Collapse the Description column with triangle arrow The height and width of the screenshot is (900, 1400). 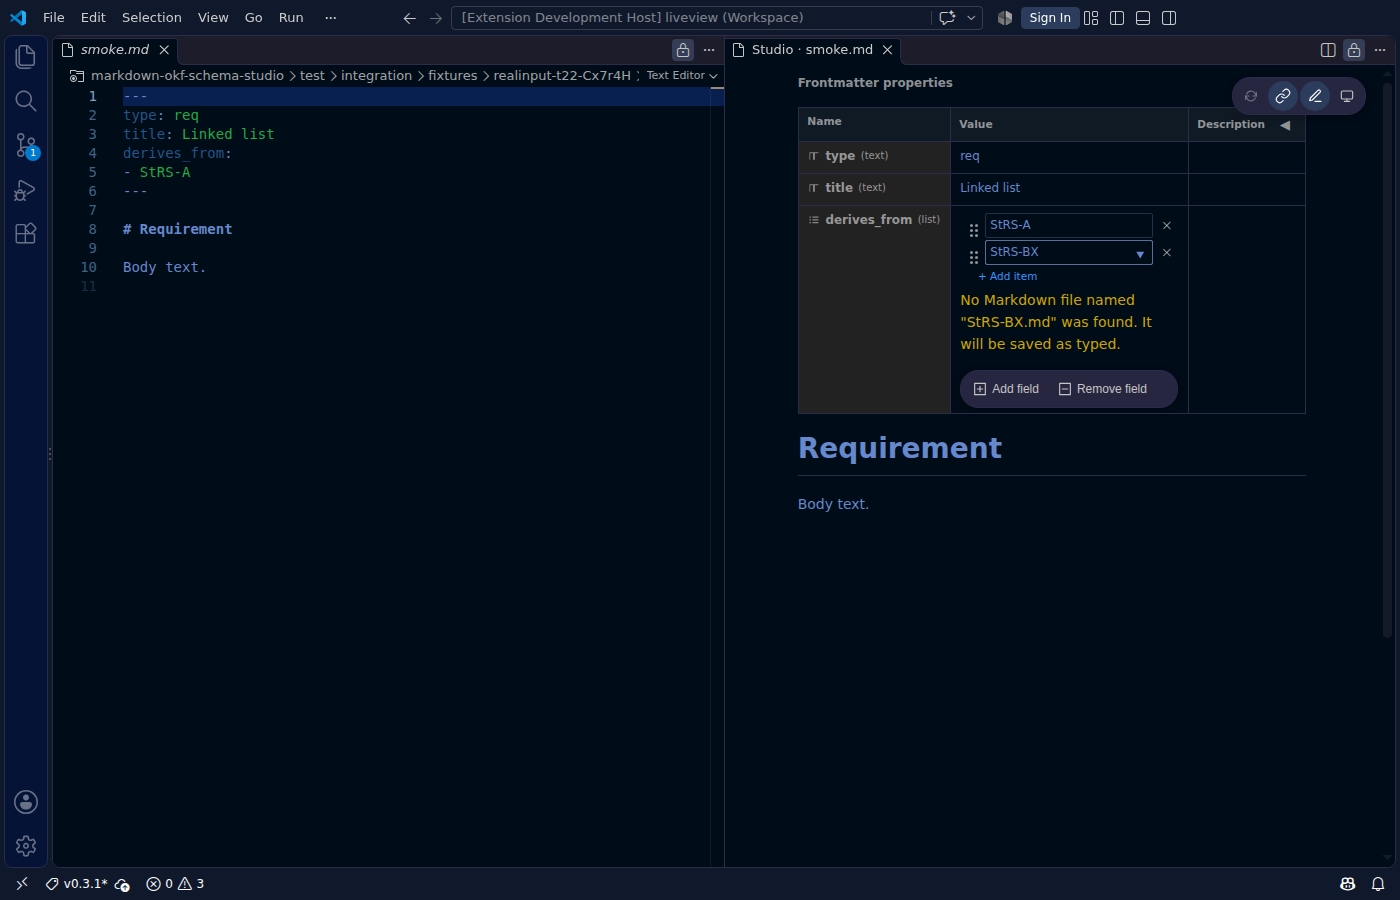(x=1285, y=125)
